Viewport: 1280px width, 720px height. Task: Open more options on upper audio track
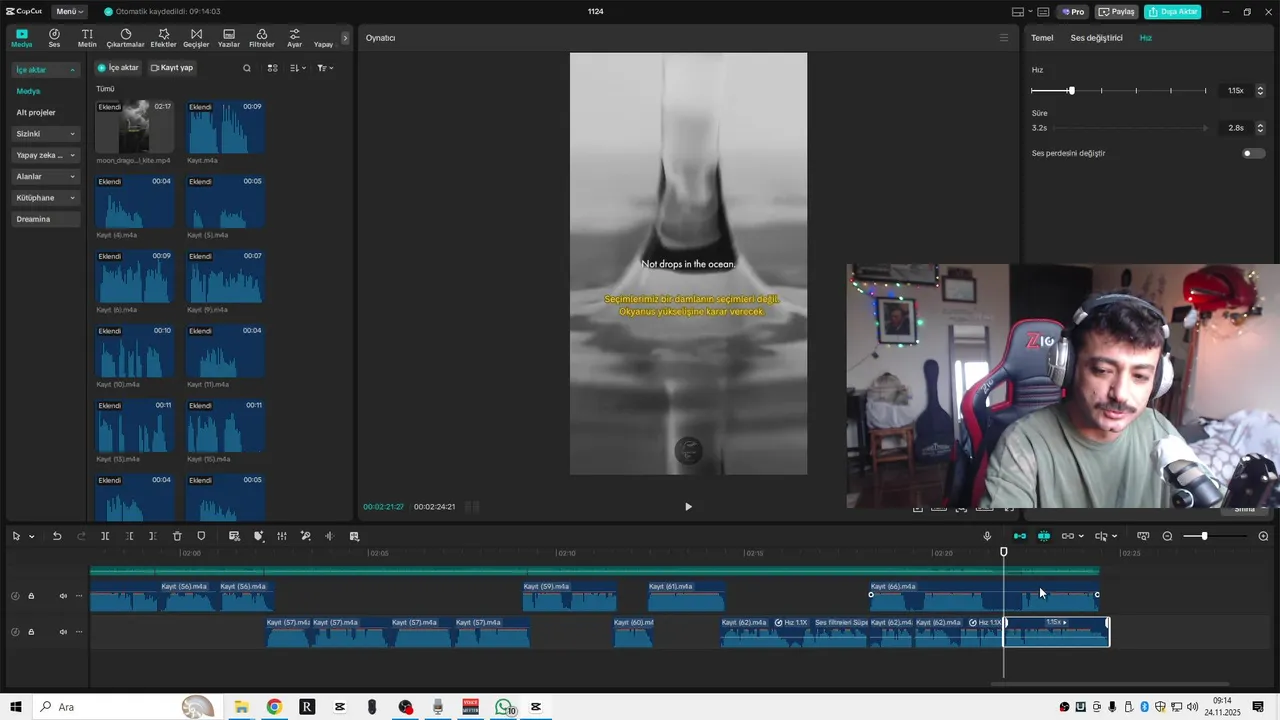point(79,596)
